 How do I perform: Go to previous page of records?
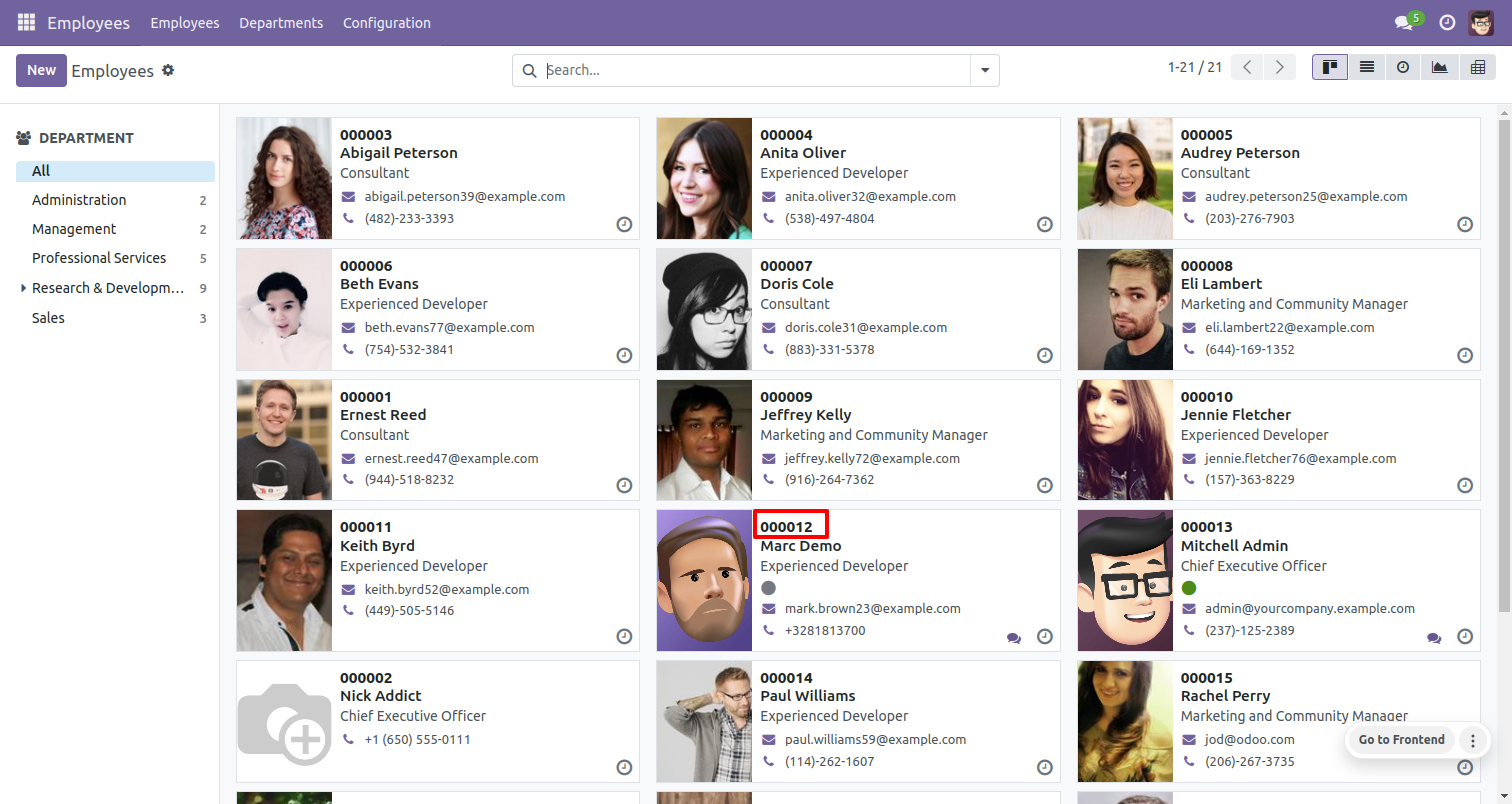coord(1247,67)
